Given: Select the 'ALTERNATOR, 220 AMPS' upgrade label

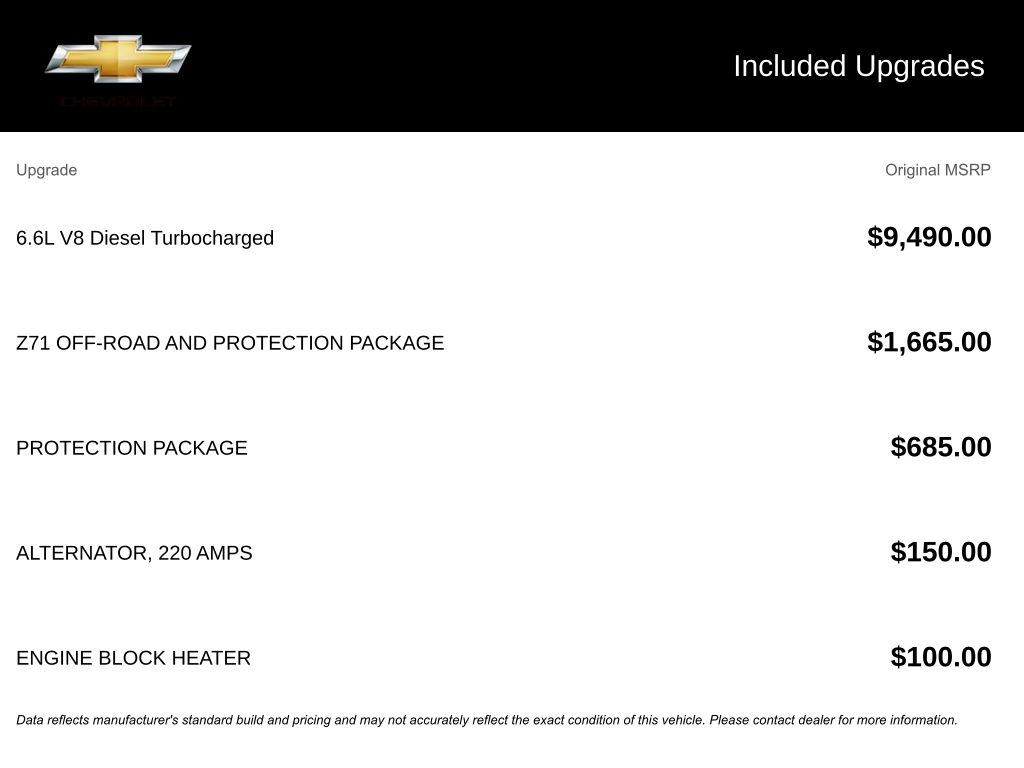Looking at the screenshot, I should click(134, 553).
